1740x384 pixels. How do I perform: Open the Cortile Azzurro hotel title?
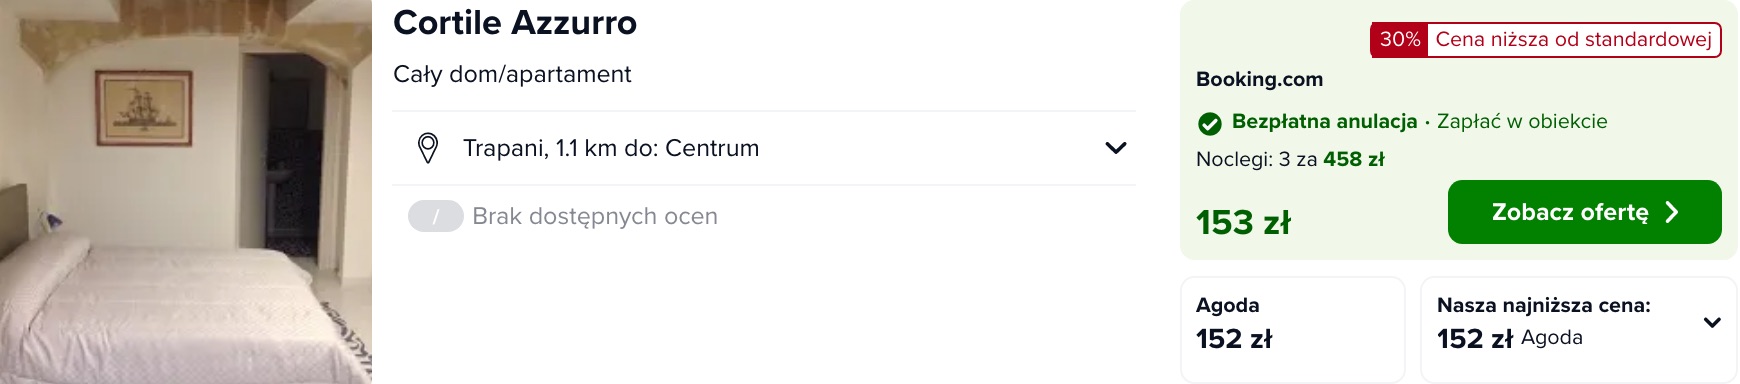515,22
